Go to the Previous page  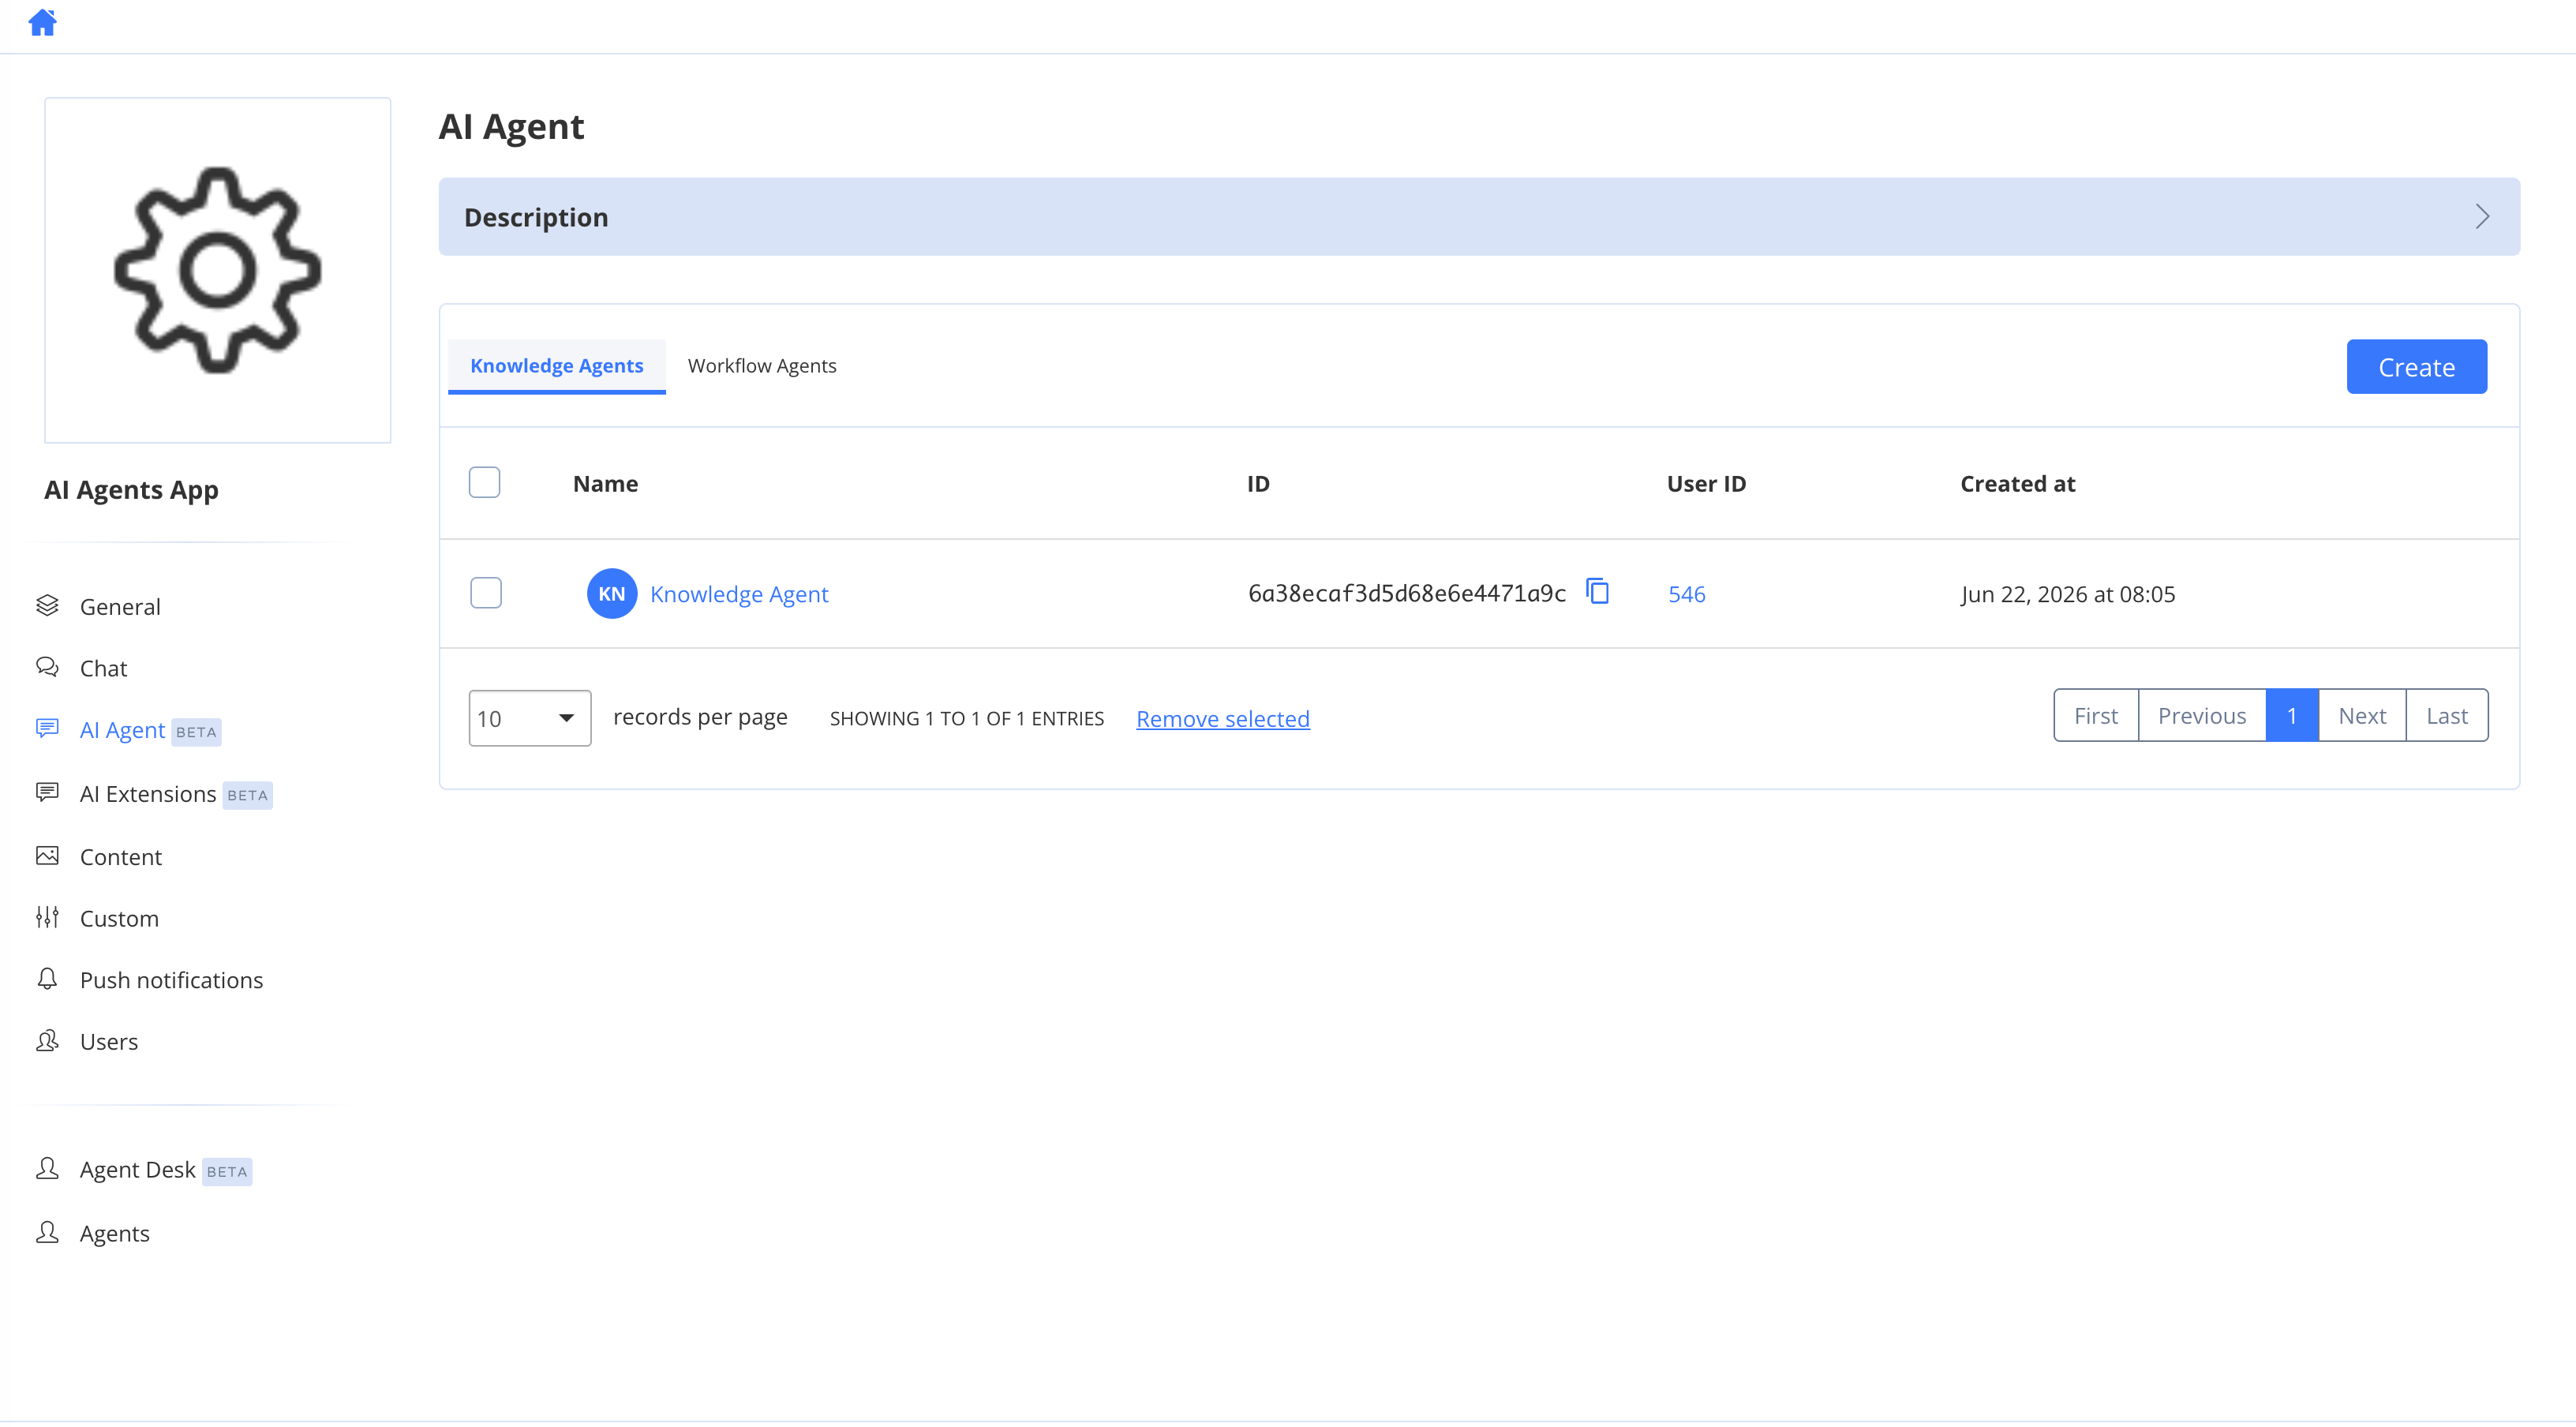[2202, 715]
